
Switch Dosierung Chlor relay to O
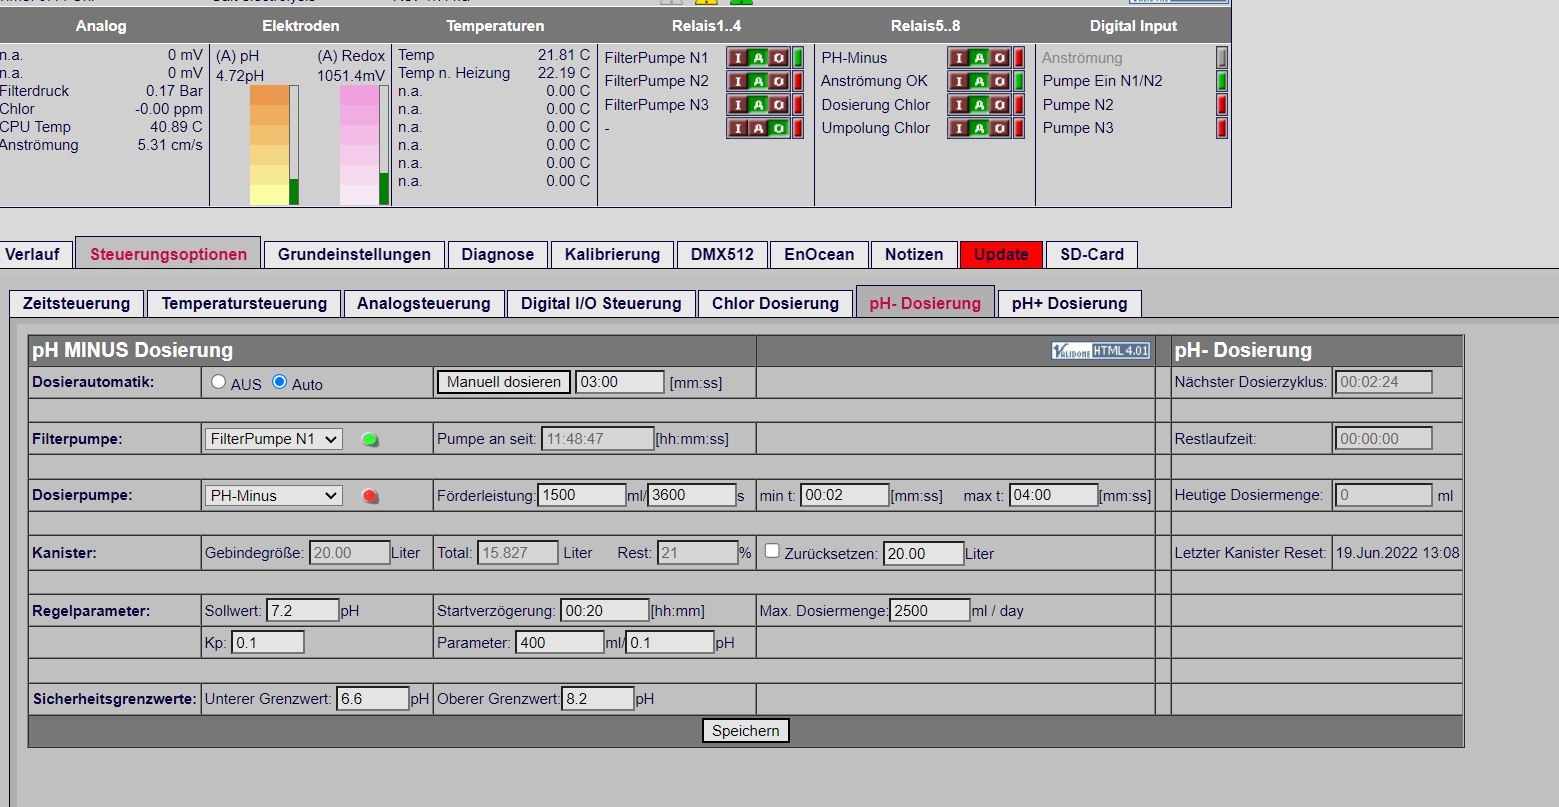point(1000,105)
